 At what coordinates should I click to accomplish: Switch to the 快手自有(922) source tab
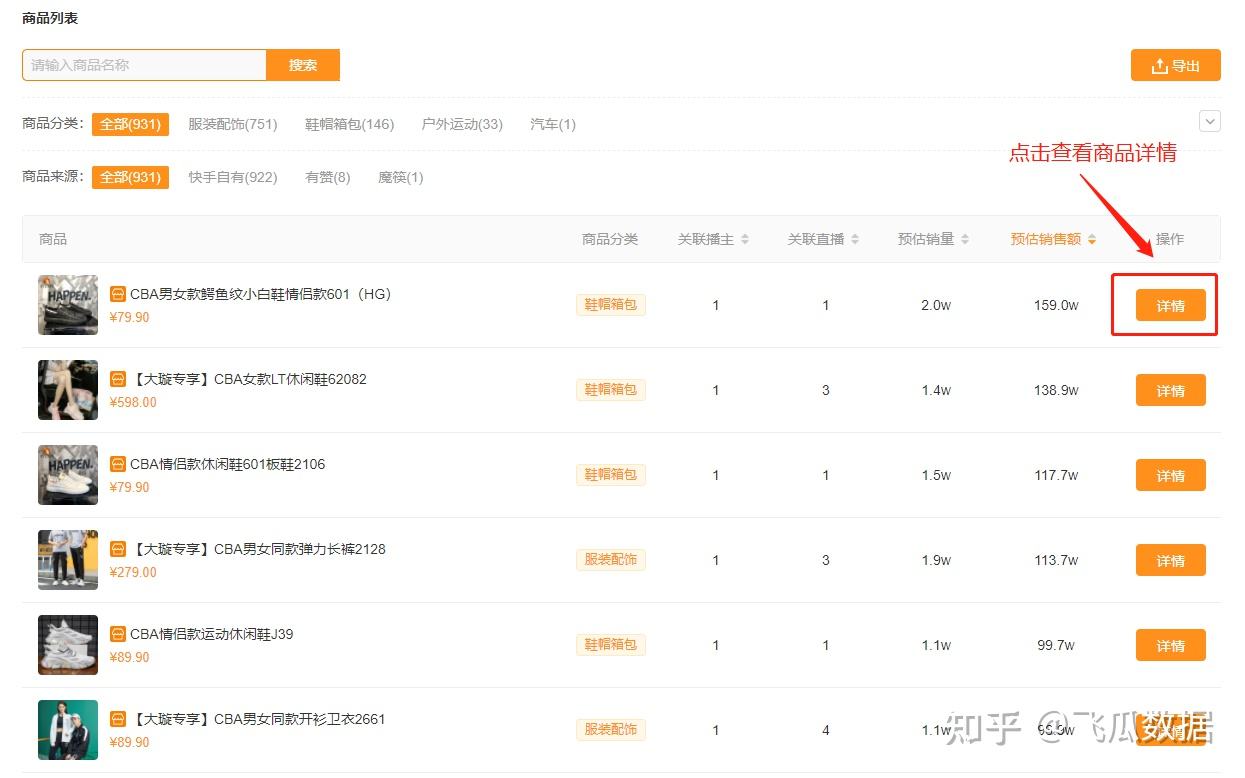click(232, 177)
